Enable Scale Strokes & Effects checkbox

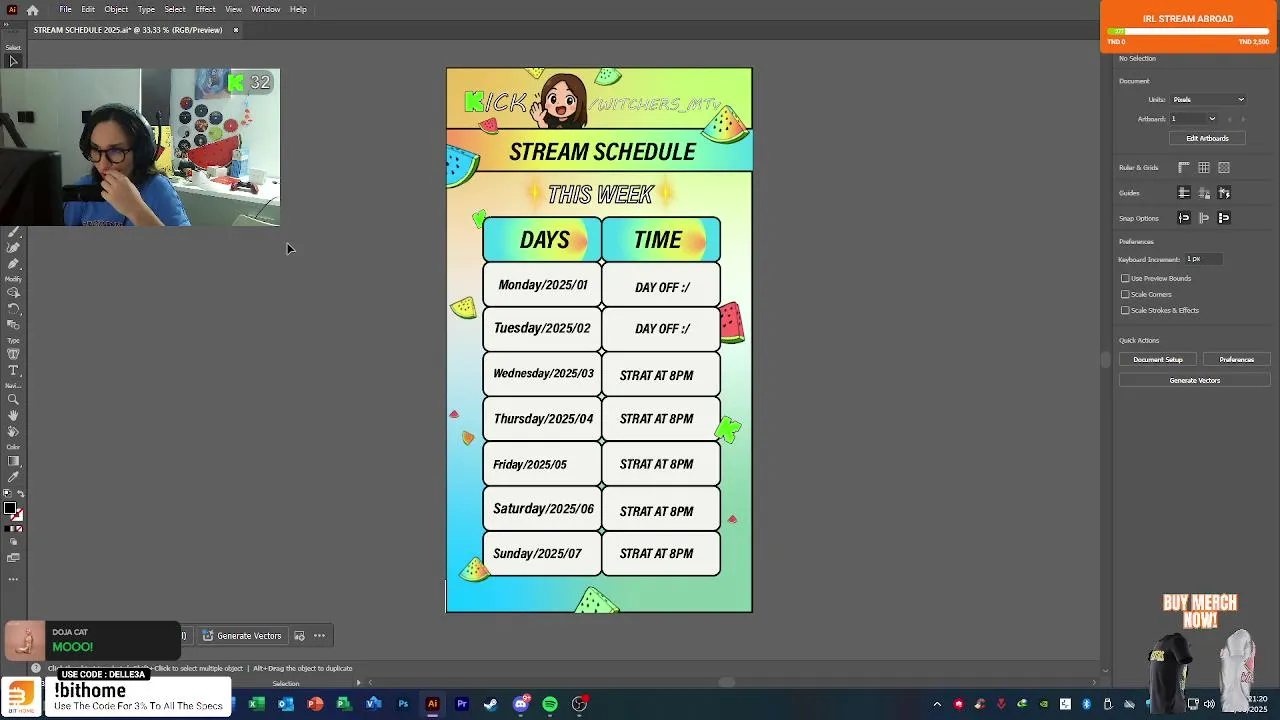tap(1125, 310)
